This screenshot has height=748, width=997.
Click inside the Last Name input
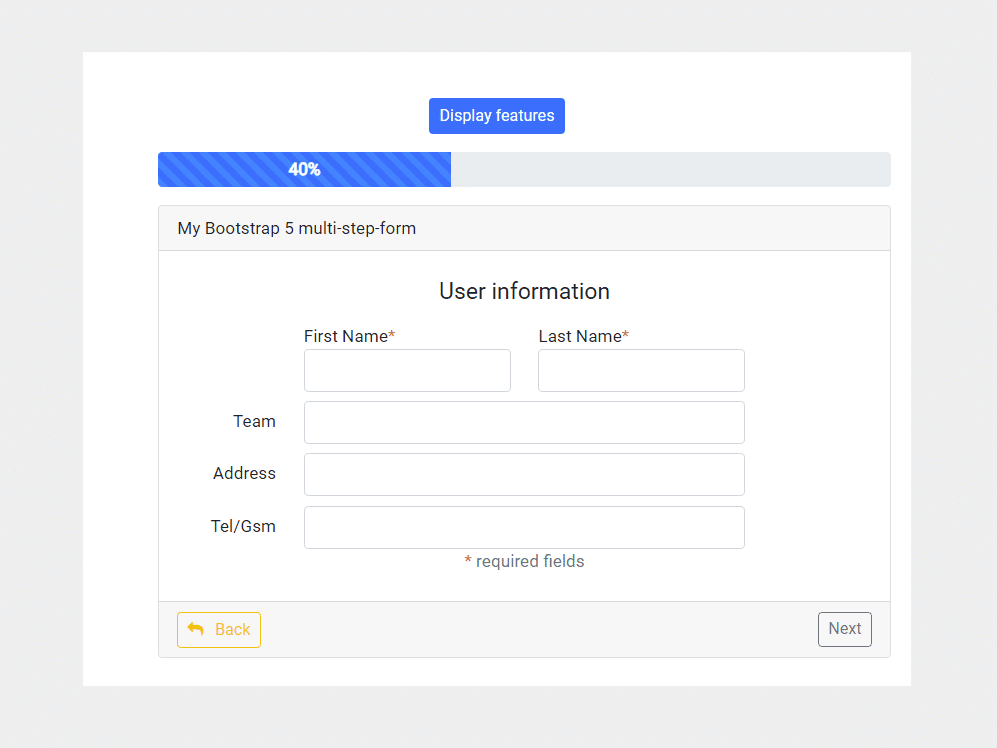coord(641,370)
